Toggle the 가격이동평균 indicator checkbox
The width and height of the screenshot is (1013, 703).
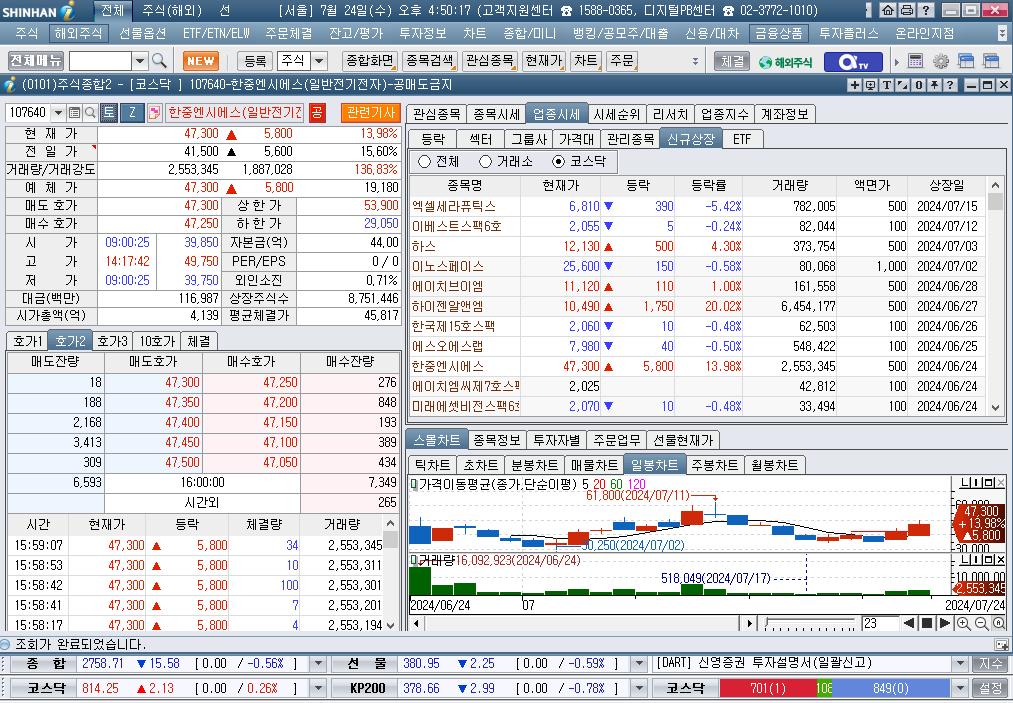point(413,483)
